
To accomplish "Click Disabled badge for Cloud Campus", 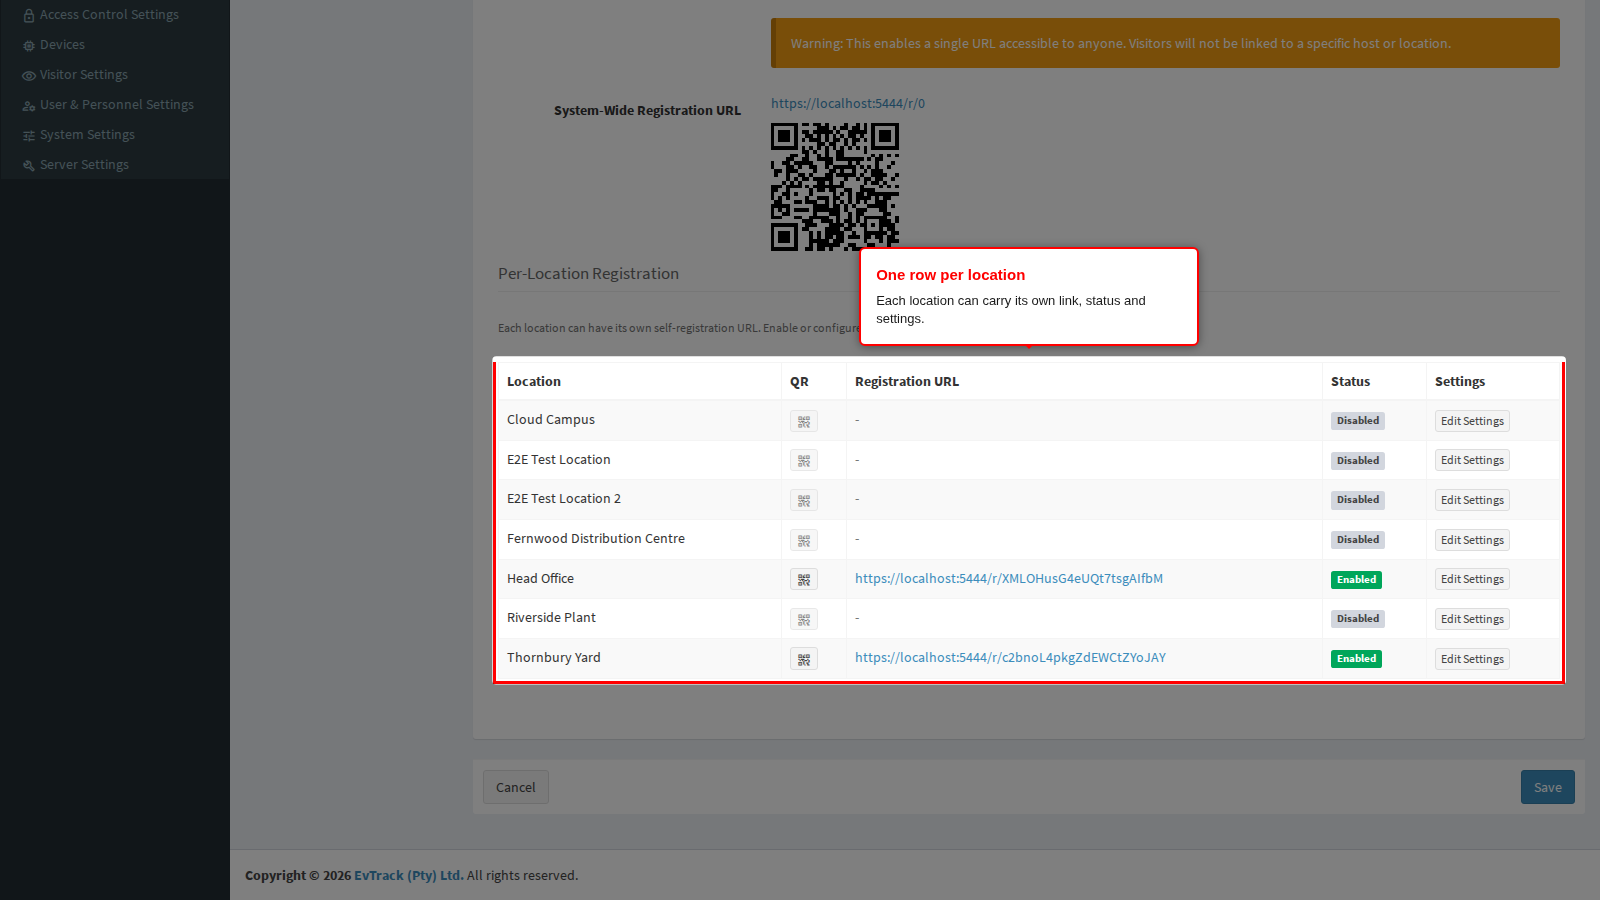I will pos(1358,421).
